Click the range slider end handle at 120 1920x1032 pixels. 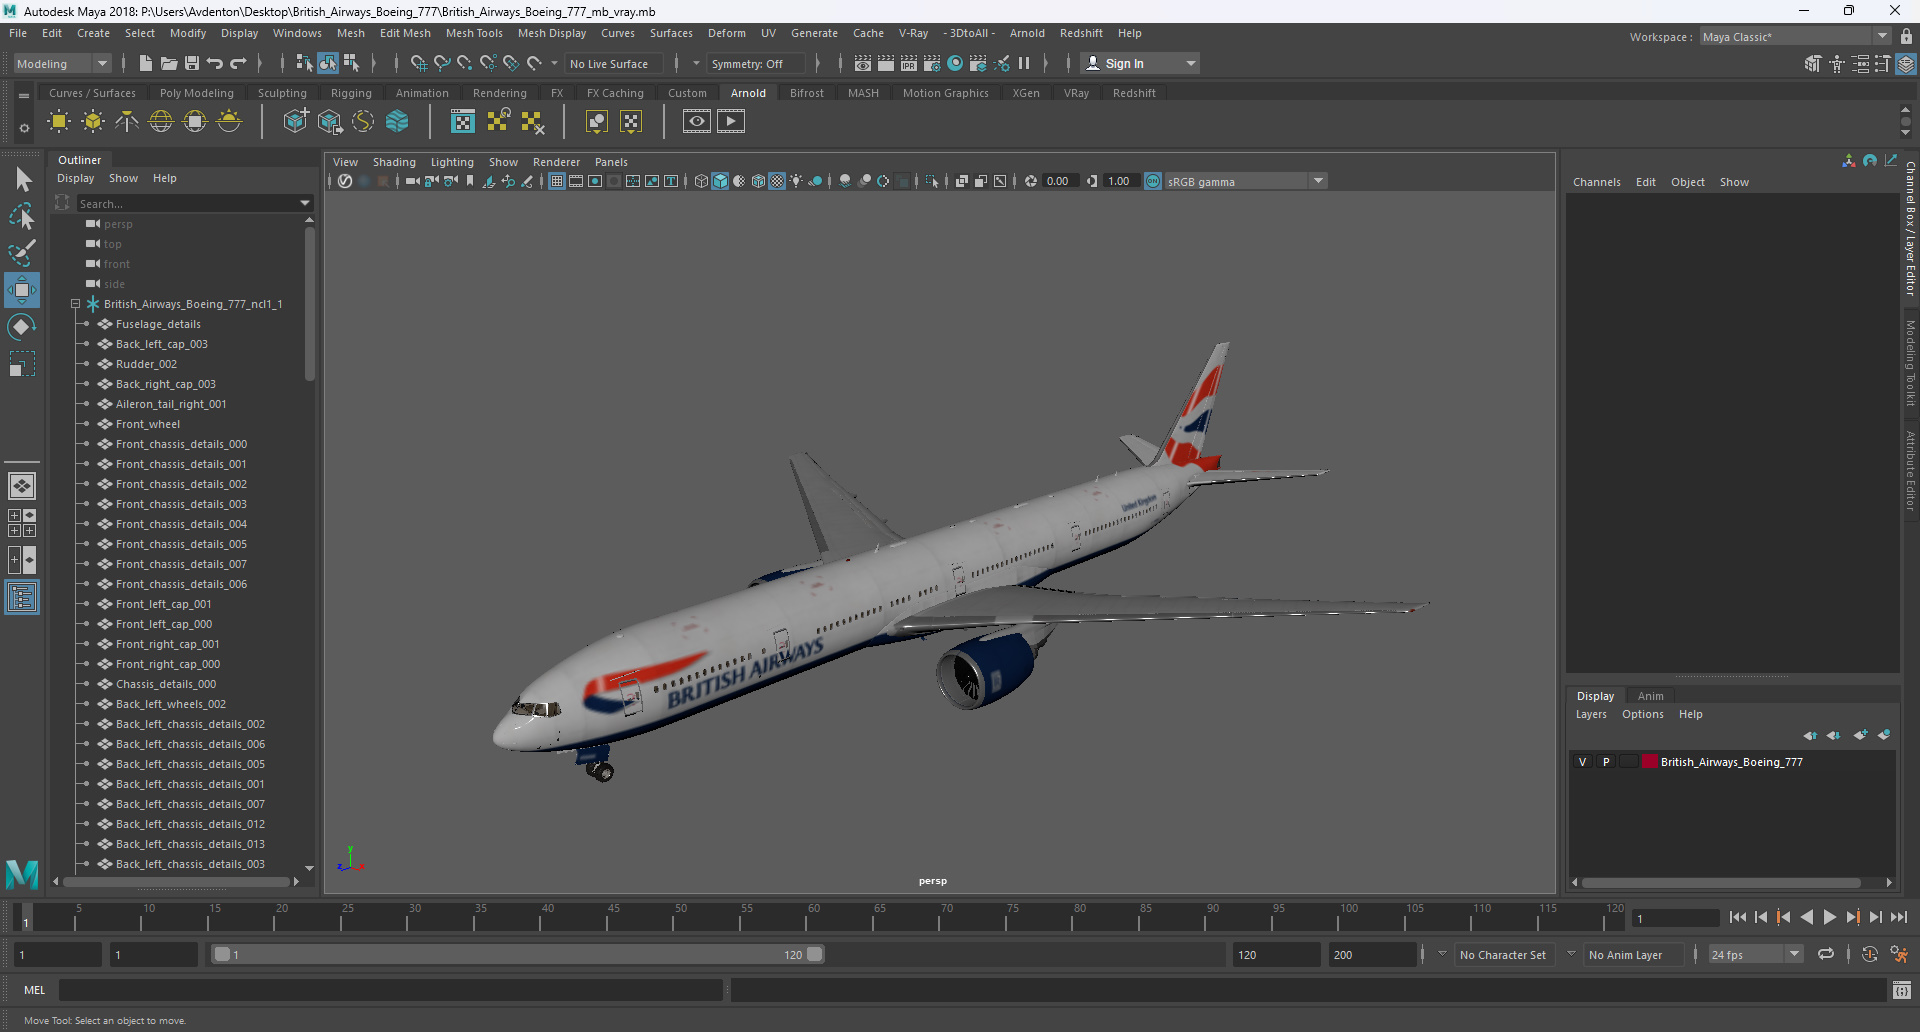click(x=815, y=954)
